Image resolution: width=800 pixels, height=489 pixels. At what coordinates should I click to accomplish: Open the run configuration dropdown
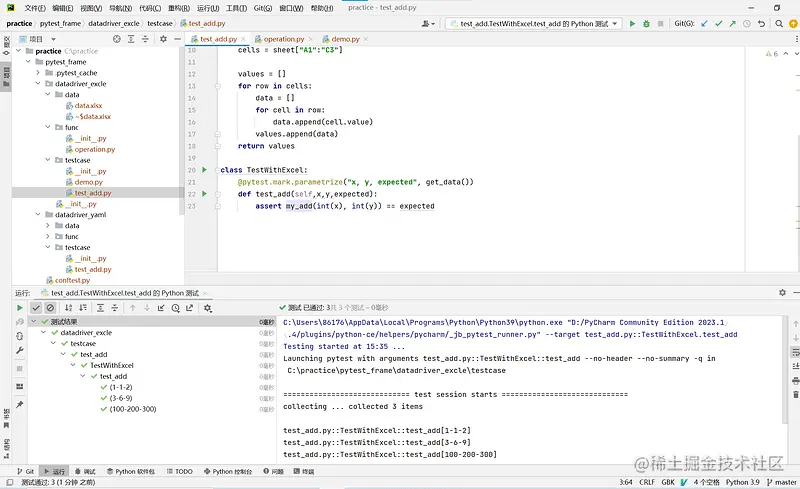533,23
